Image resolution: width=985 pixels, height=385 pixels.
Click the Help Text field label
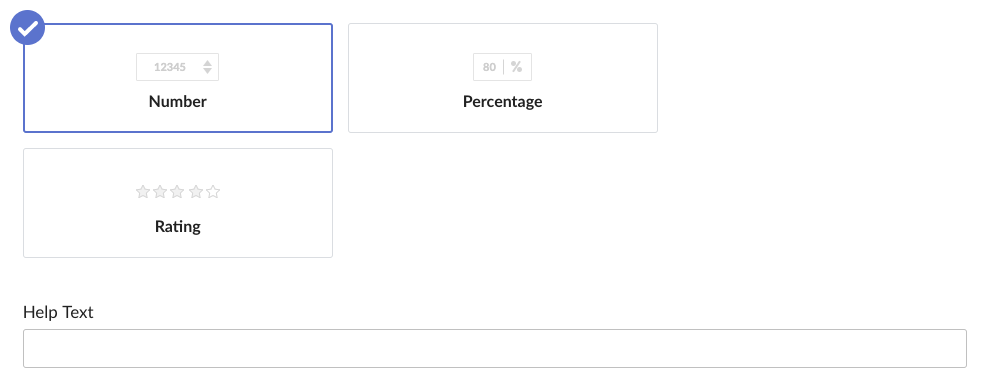click(x=58, y=312)
